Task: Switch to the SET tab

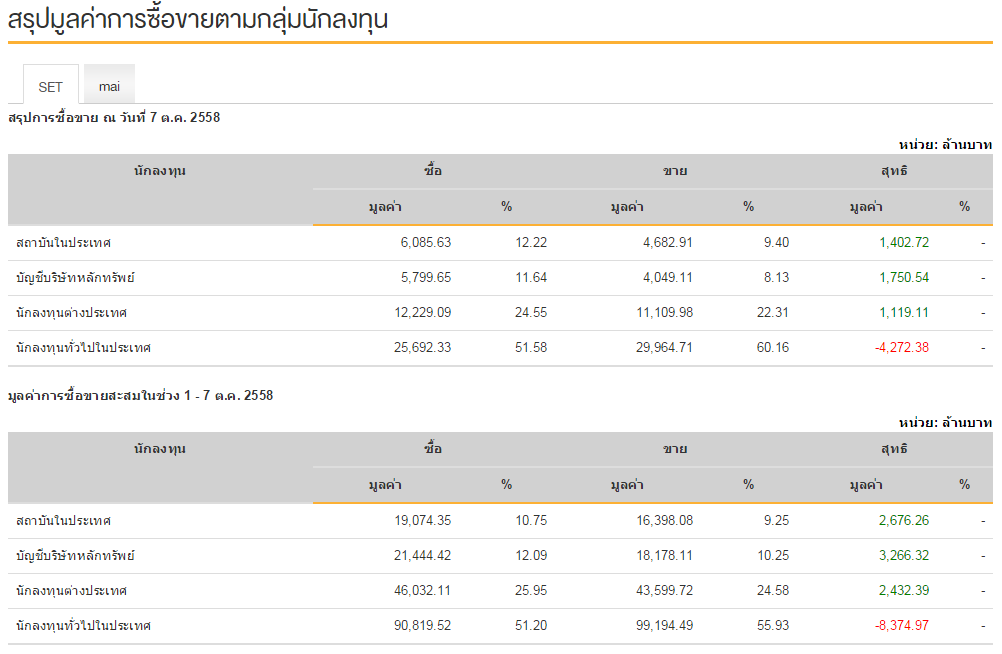Action: click(x=50, y=87)
